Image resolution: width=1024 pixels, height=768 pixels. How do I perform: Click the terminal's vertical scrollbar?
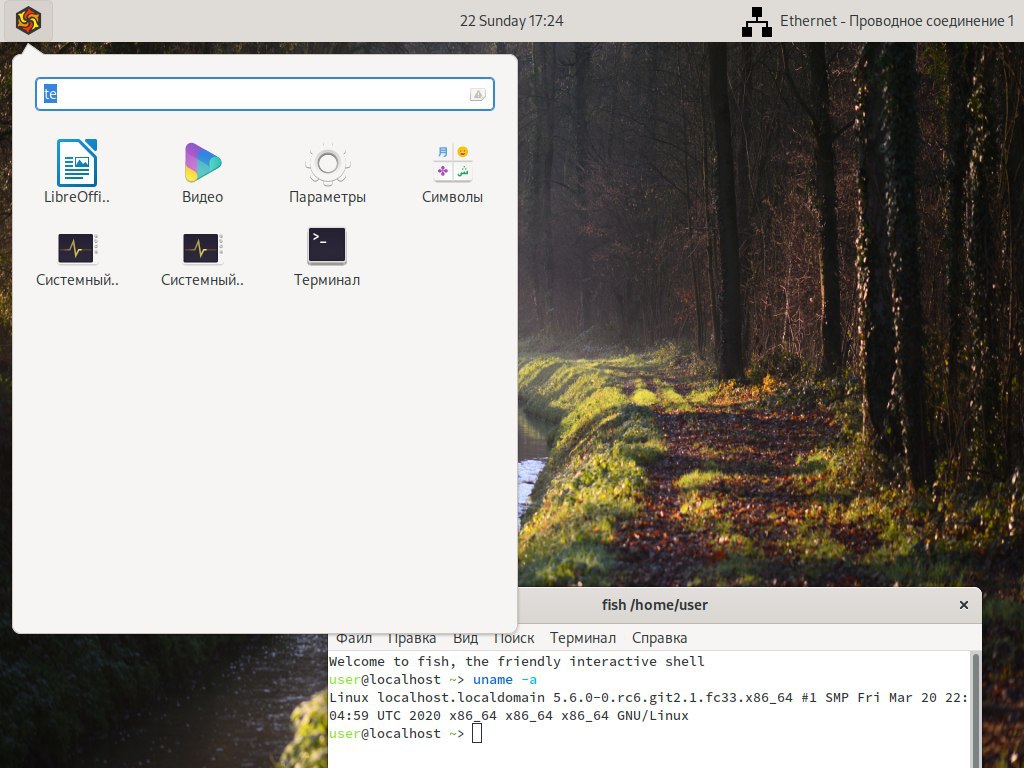[x=976, y=709]
